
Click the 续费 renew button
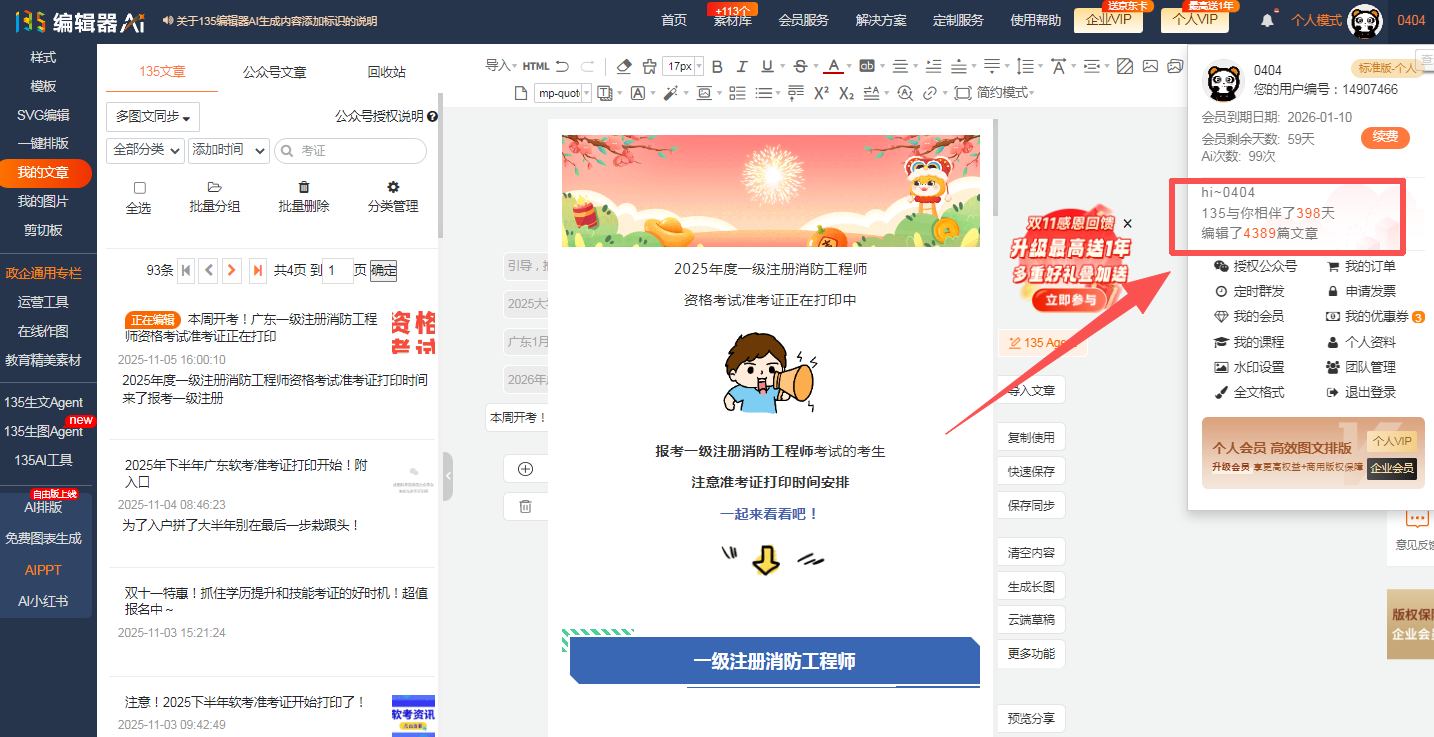[1385, 137]
